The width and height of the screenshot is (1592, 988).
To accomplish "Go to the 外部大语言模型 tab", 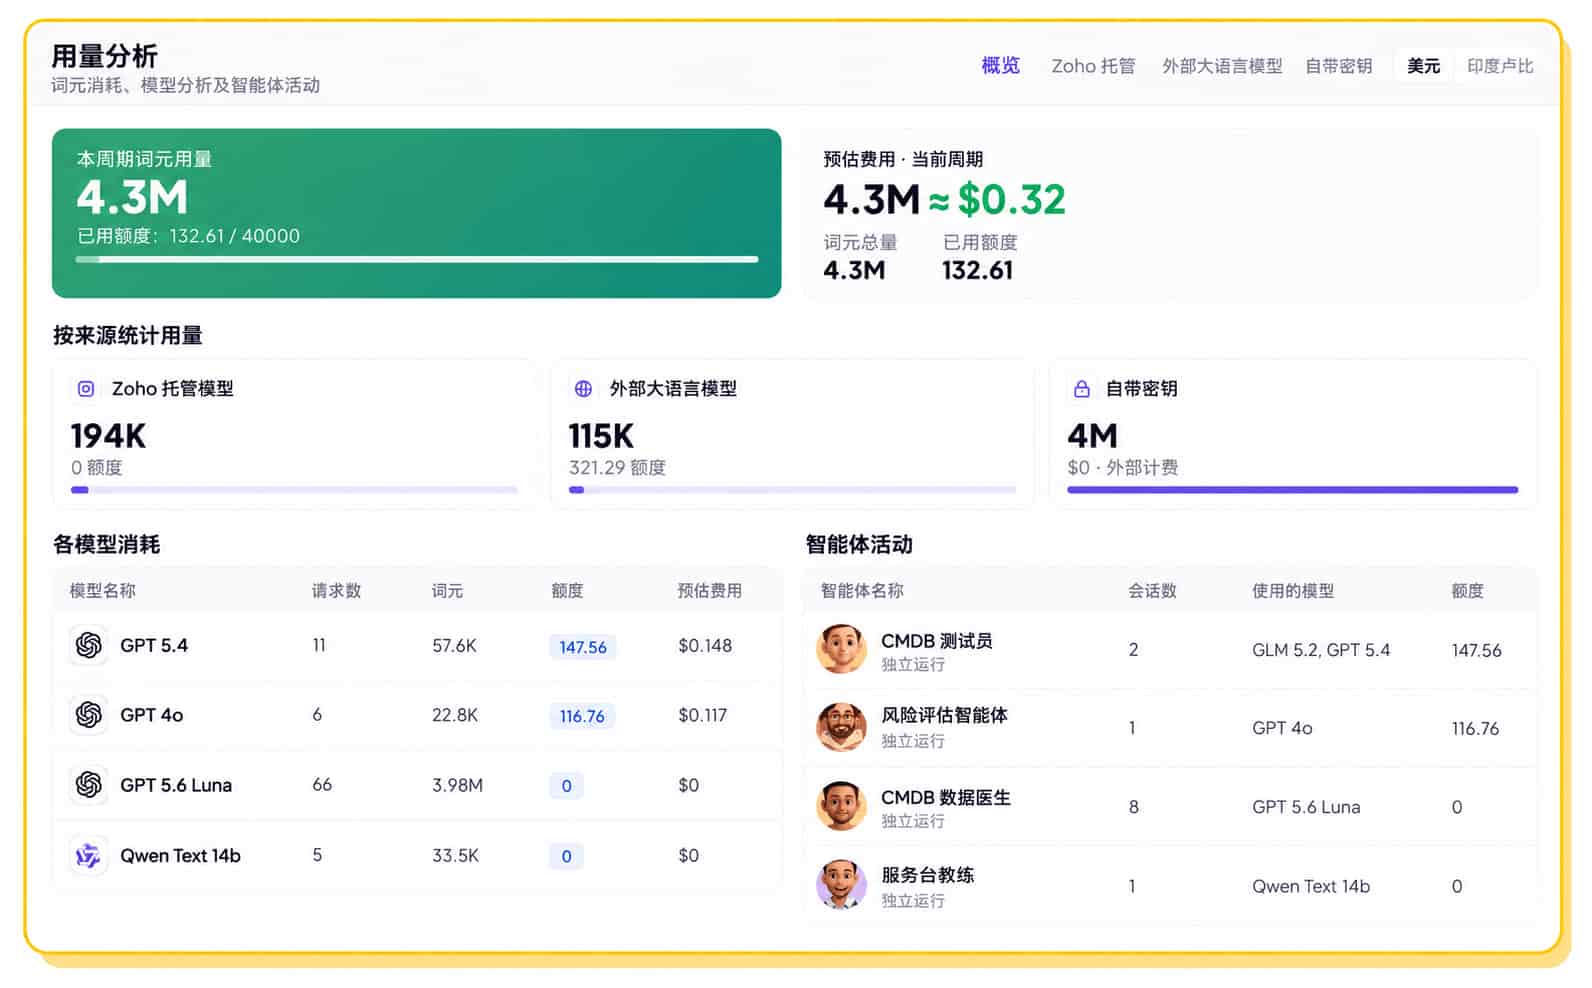I will pos(1222,66).
